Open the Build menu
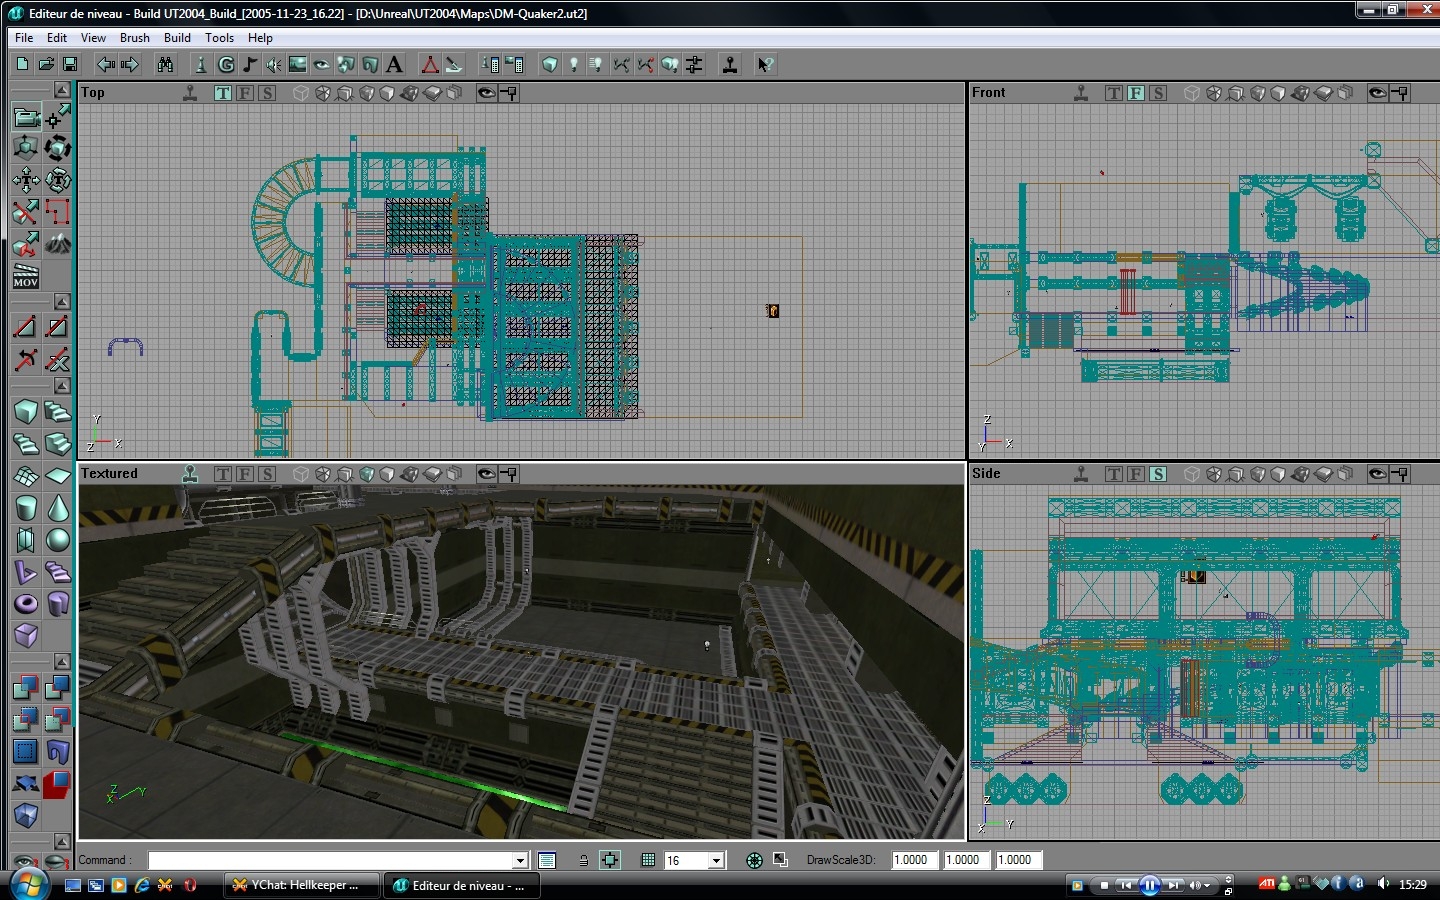This screenshot has height=900, width=1440. tap(177, 38)
